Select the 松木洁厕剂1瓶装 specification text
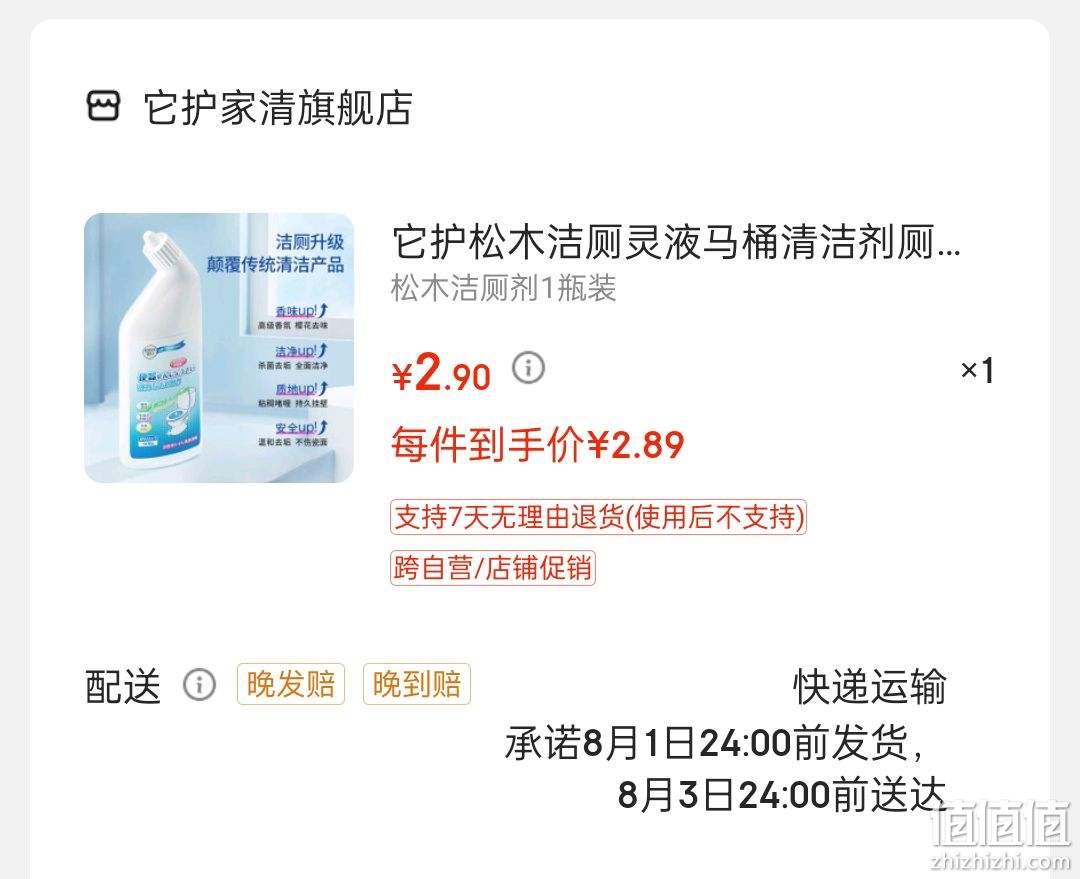1080x879 pixels. coord(503,288)
